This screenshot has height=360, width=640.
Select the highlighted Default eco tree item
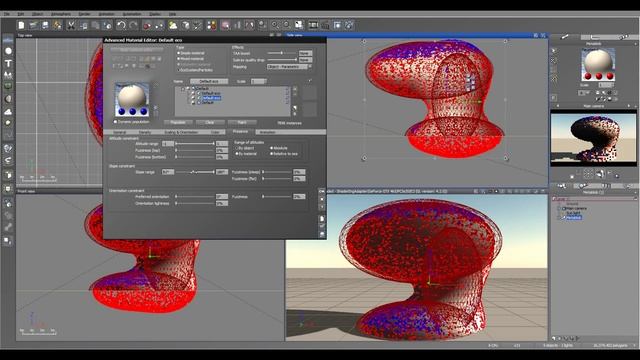point(211,98)
